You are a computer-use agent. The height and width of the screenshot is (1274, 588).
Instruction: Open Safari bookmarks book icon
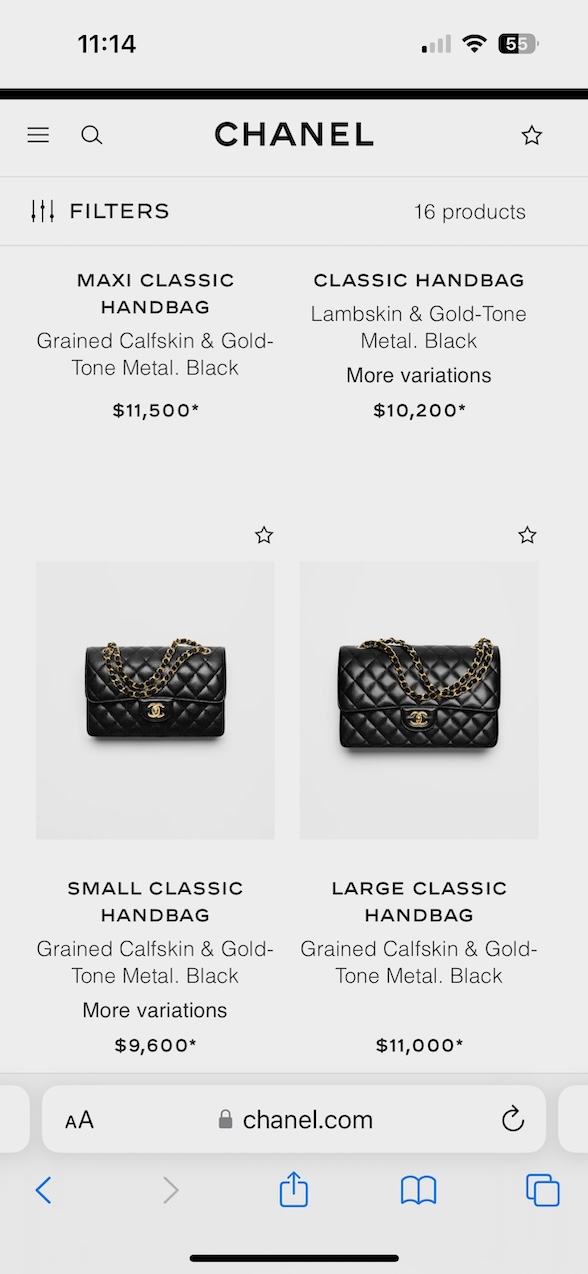[x=418, y=1190]
